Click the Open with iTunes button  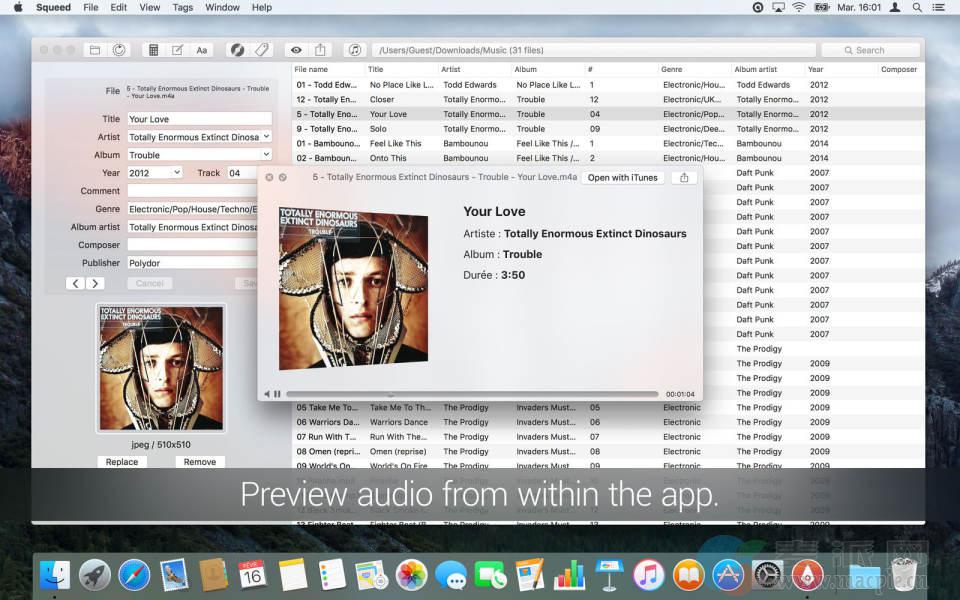tap(622, 178)
